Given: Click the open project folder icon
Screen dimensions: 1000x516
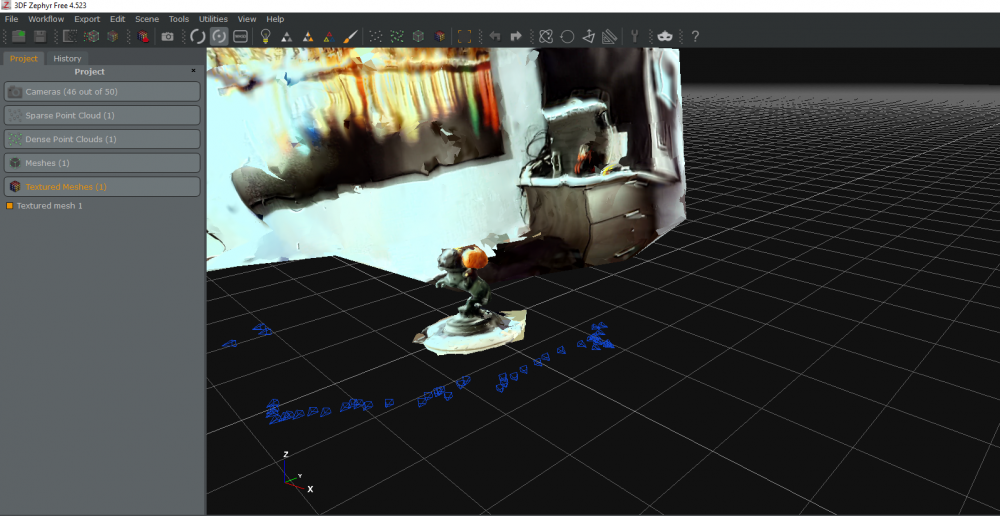Looking at the screenshot, I should 19,36.
